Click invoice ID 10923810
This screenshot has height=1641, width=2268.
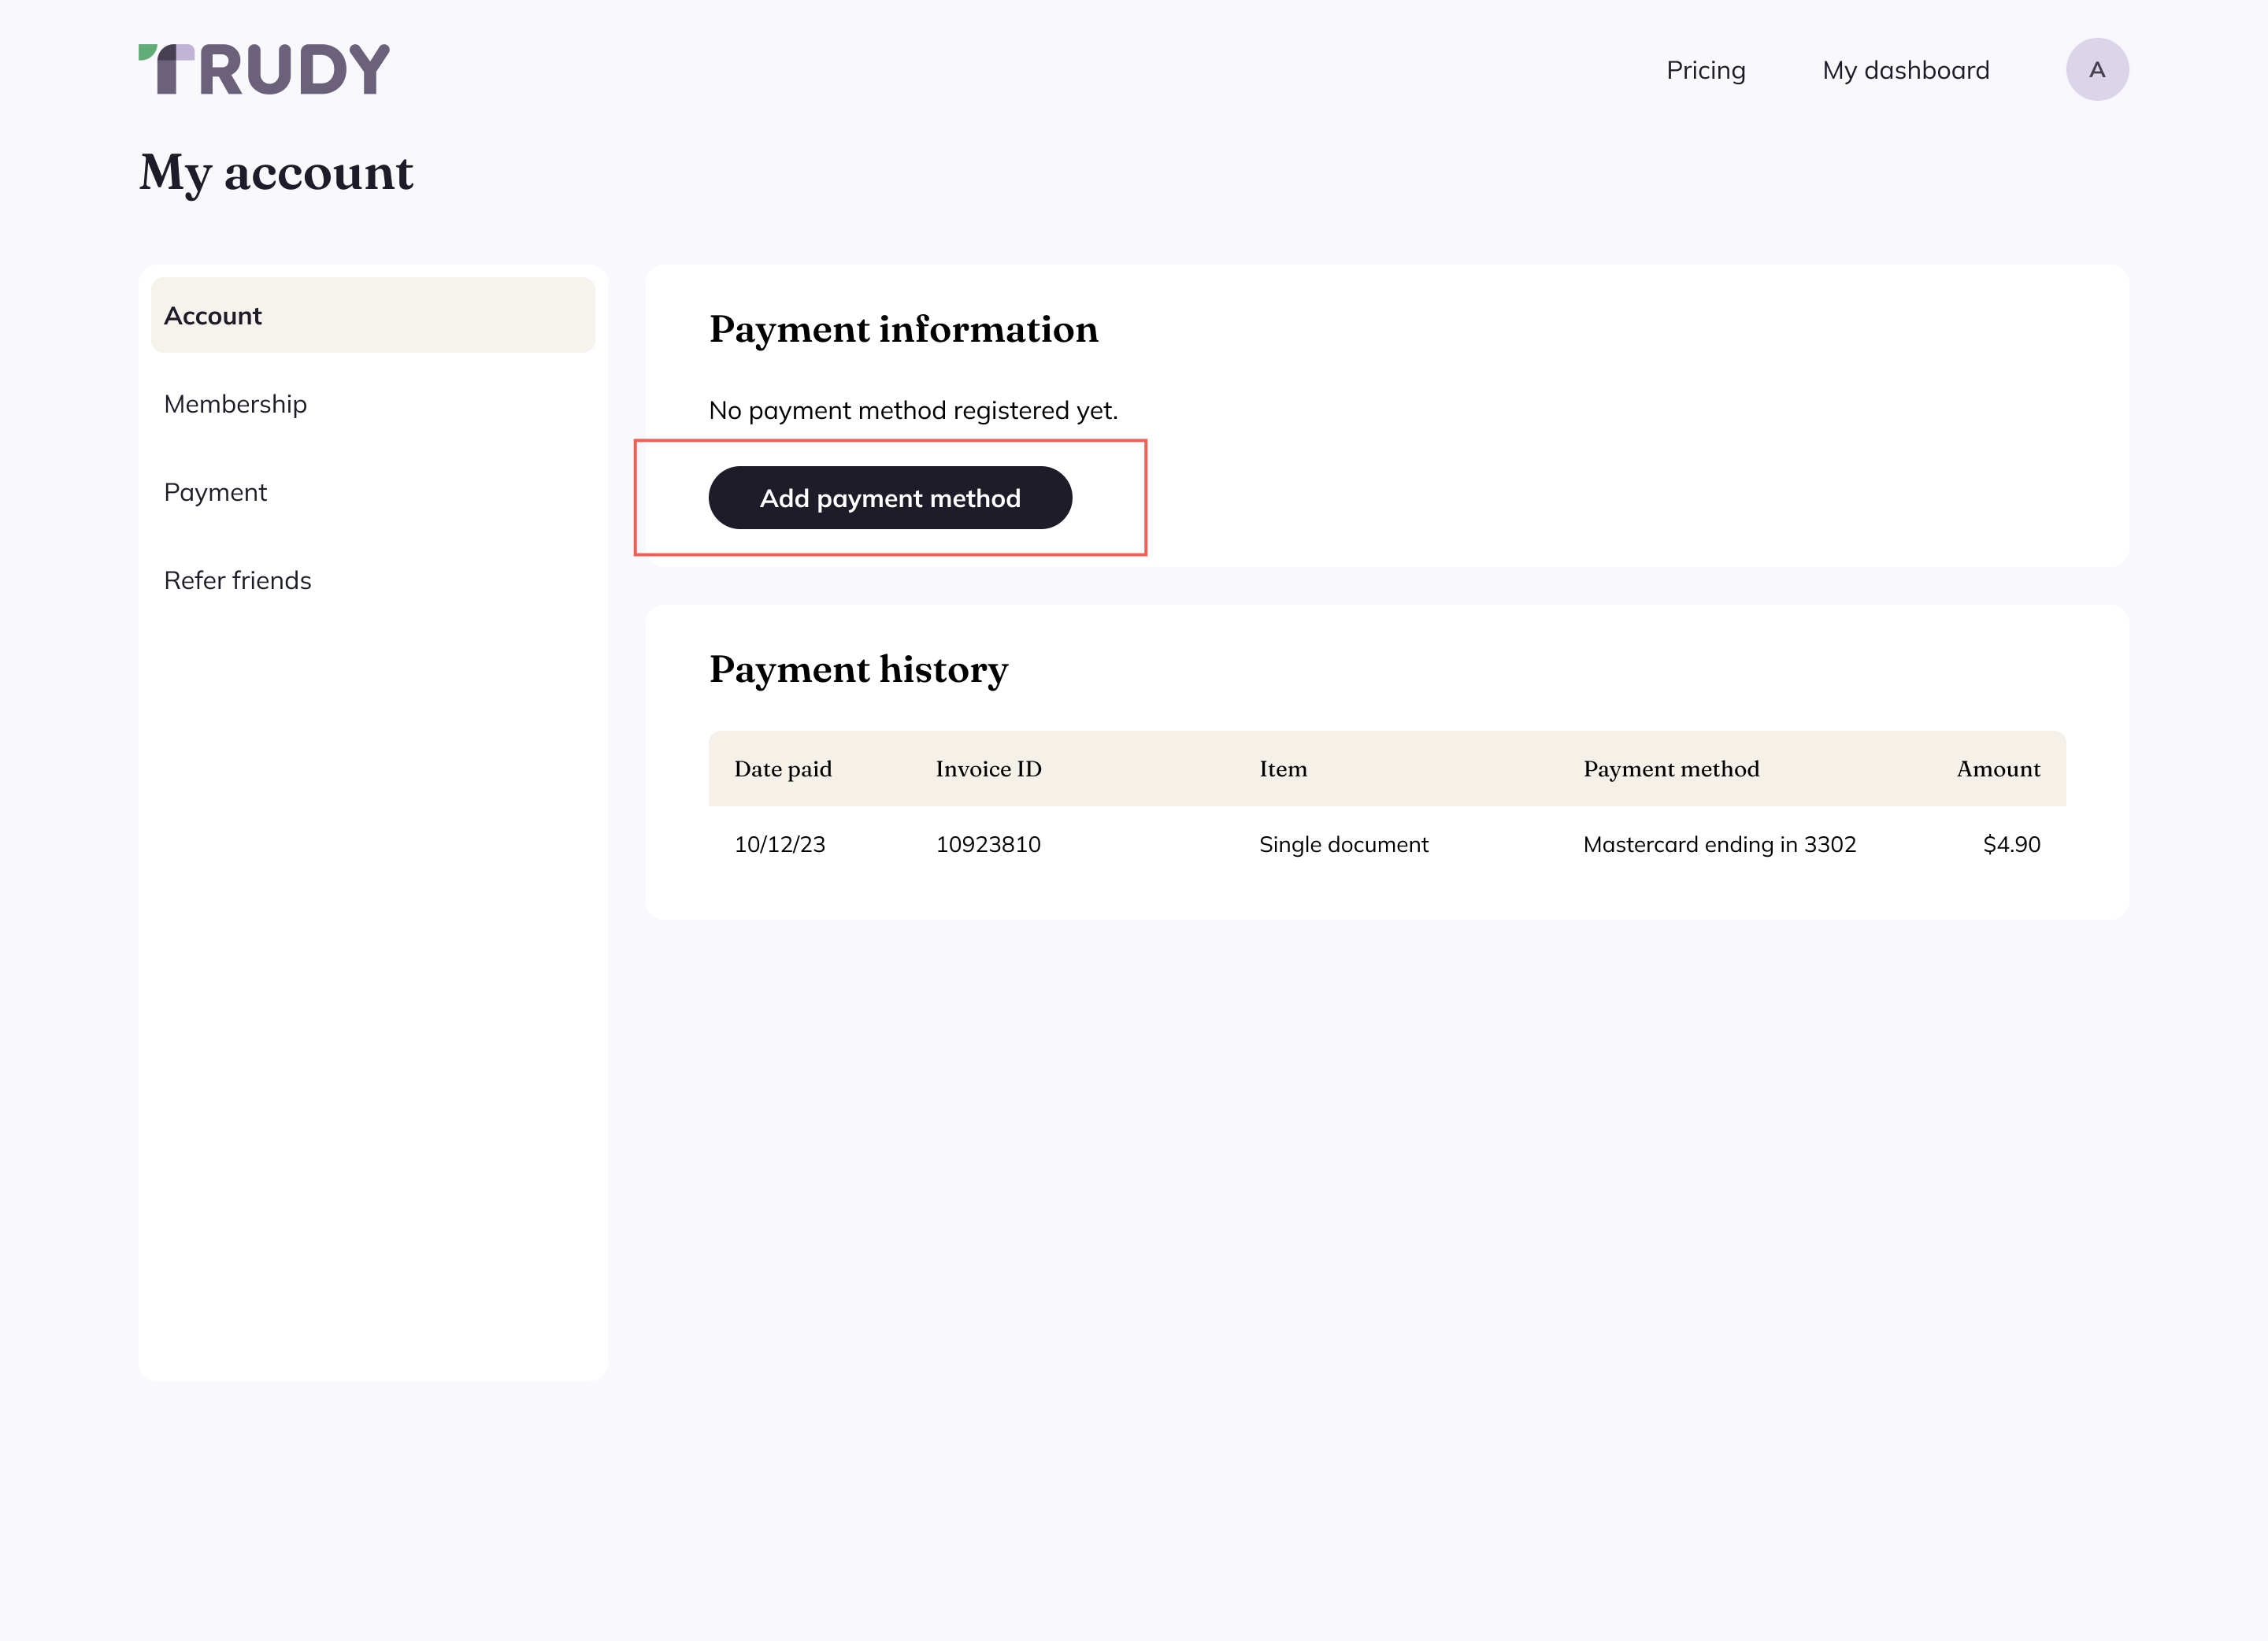988,843
